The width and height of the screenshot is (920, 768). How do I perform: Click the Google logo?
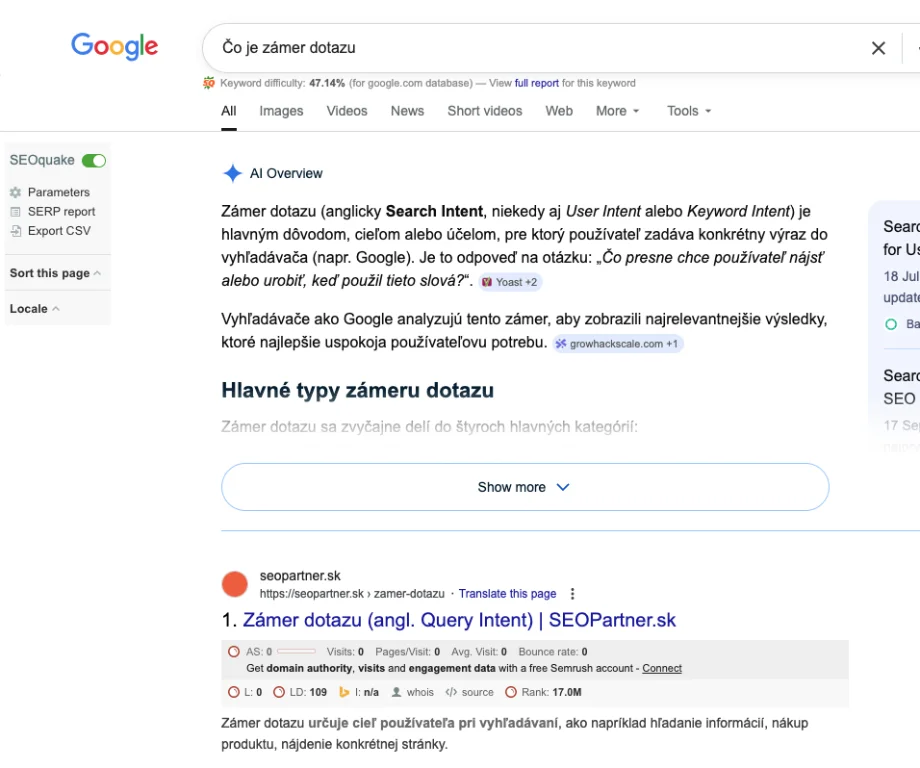click(114, 46)
